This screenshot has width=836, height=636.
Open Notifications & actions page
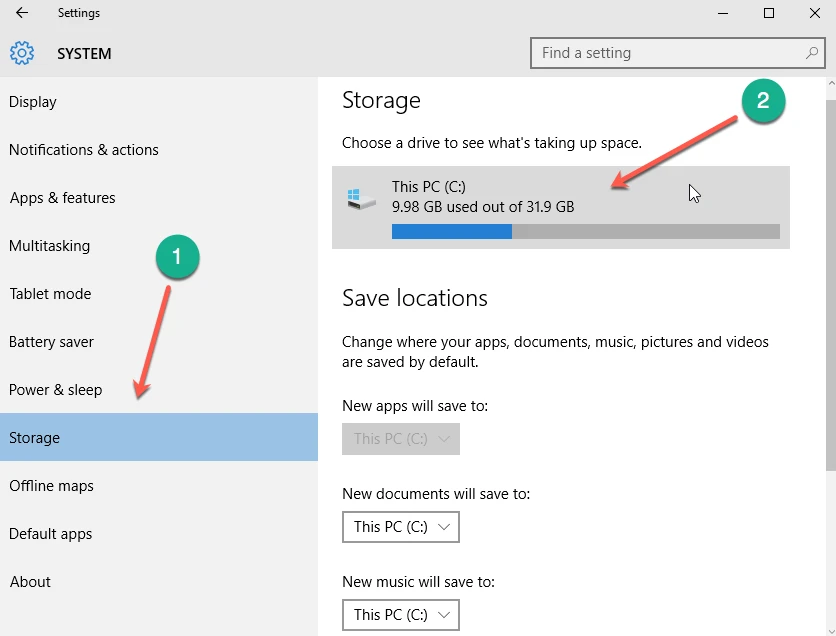(84, 150)
